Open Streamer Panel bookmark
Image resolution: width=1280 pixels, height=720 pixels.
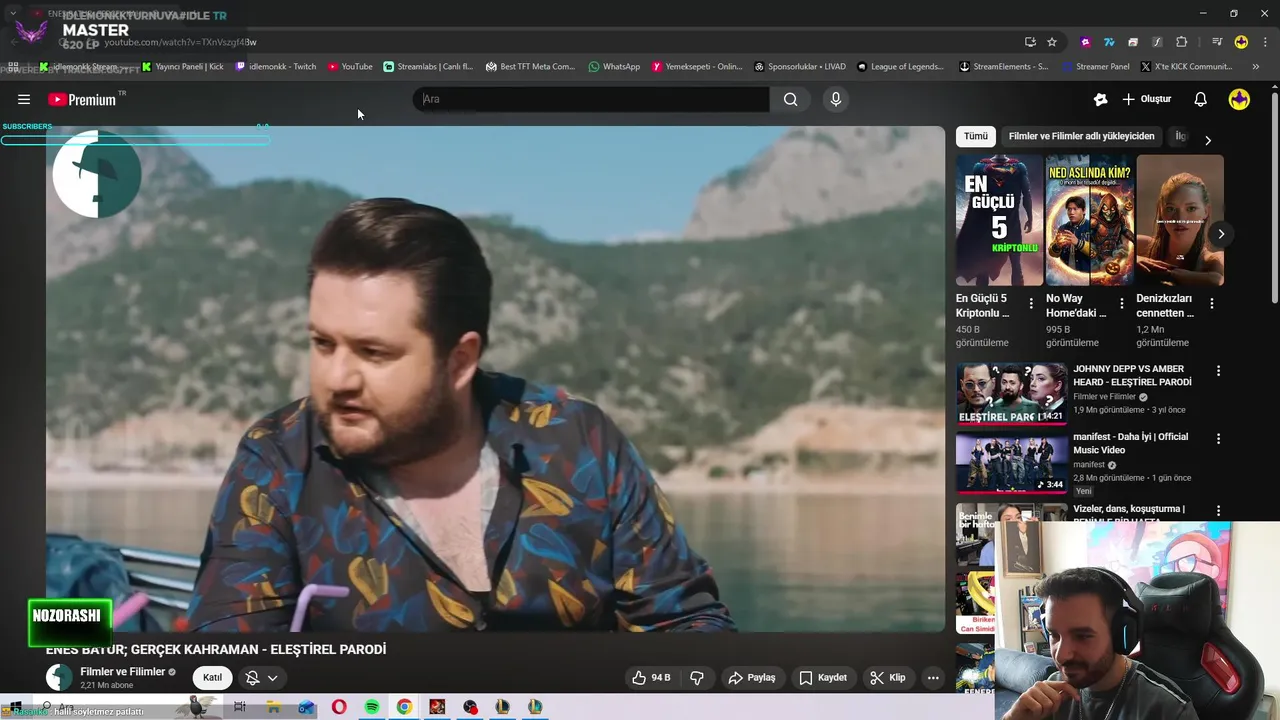1096,67
